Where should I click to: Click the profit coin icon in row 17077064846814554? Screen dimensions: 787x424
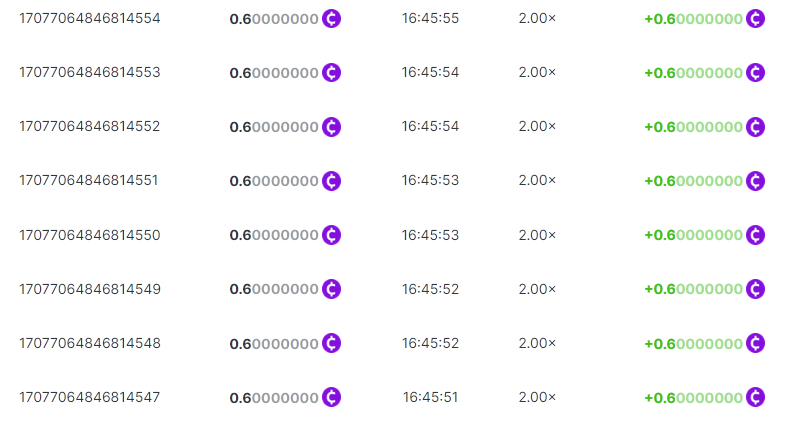756,19
